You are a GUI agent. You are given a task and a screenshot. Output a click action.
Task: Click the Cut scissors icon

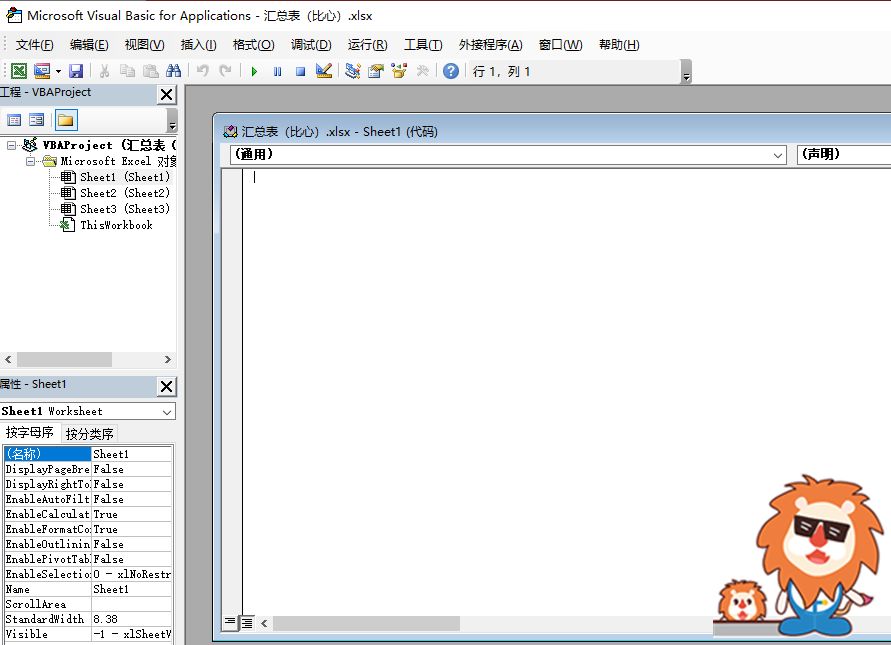pos(104,71)
